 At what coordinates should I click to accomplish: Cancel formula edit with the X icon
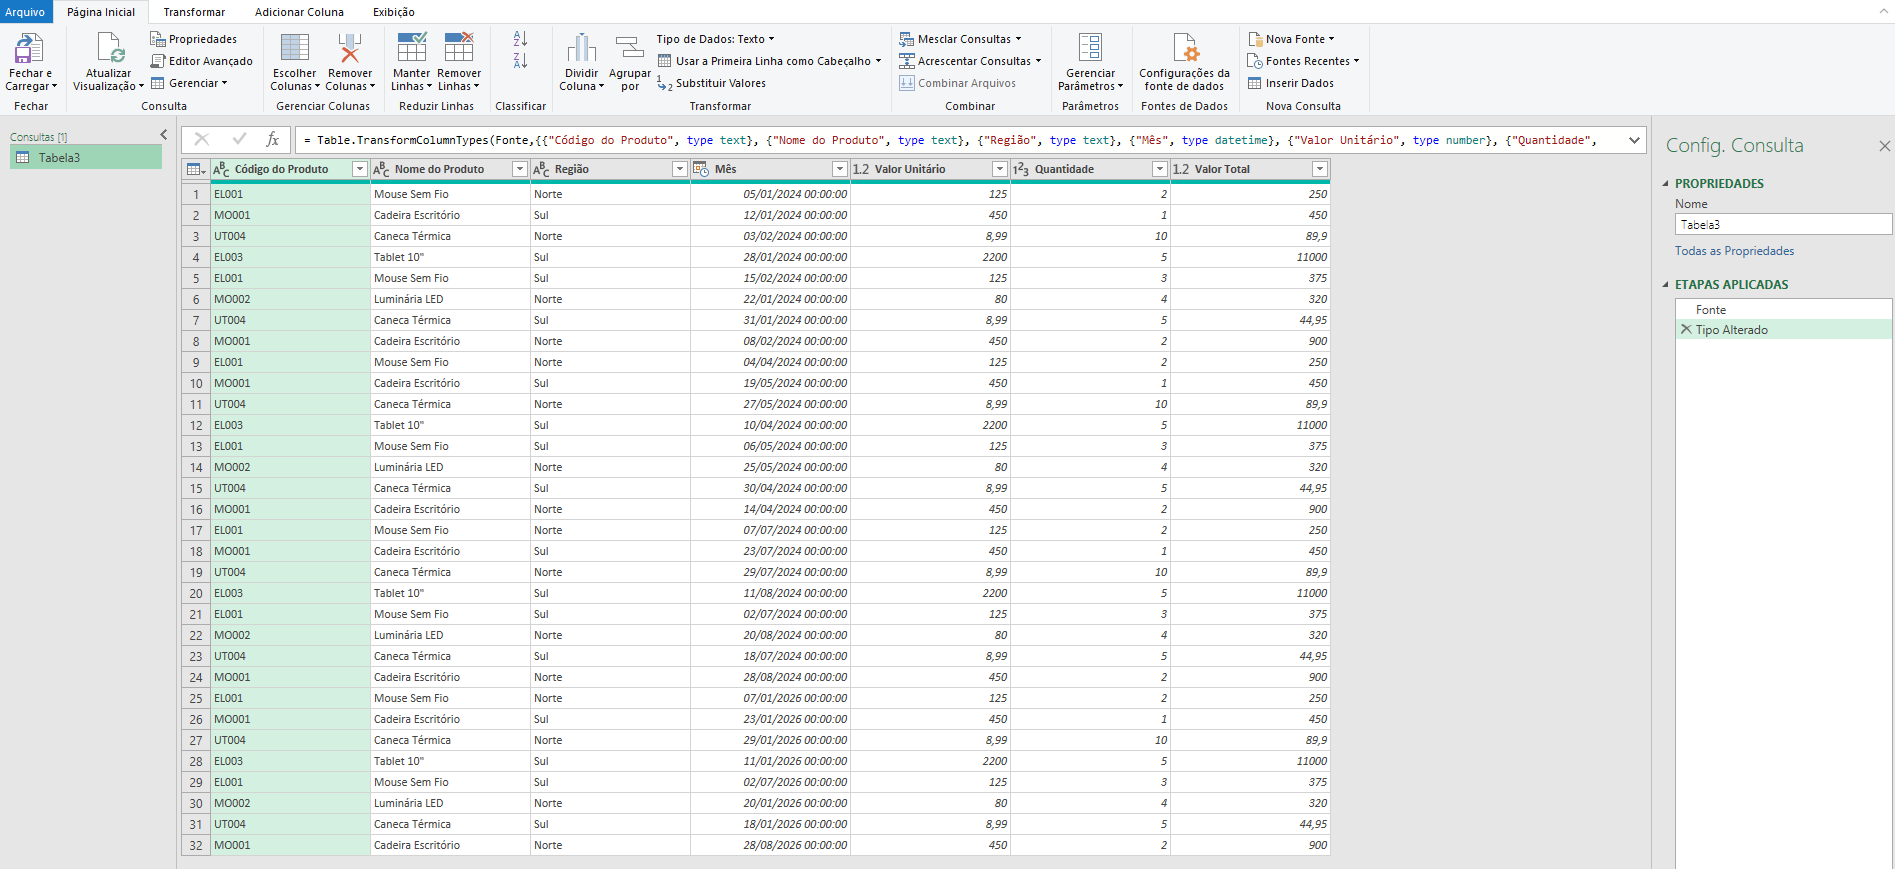click(x=202, y=139)
